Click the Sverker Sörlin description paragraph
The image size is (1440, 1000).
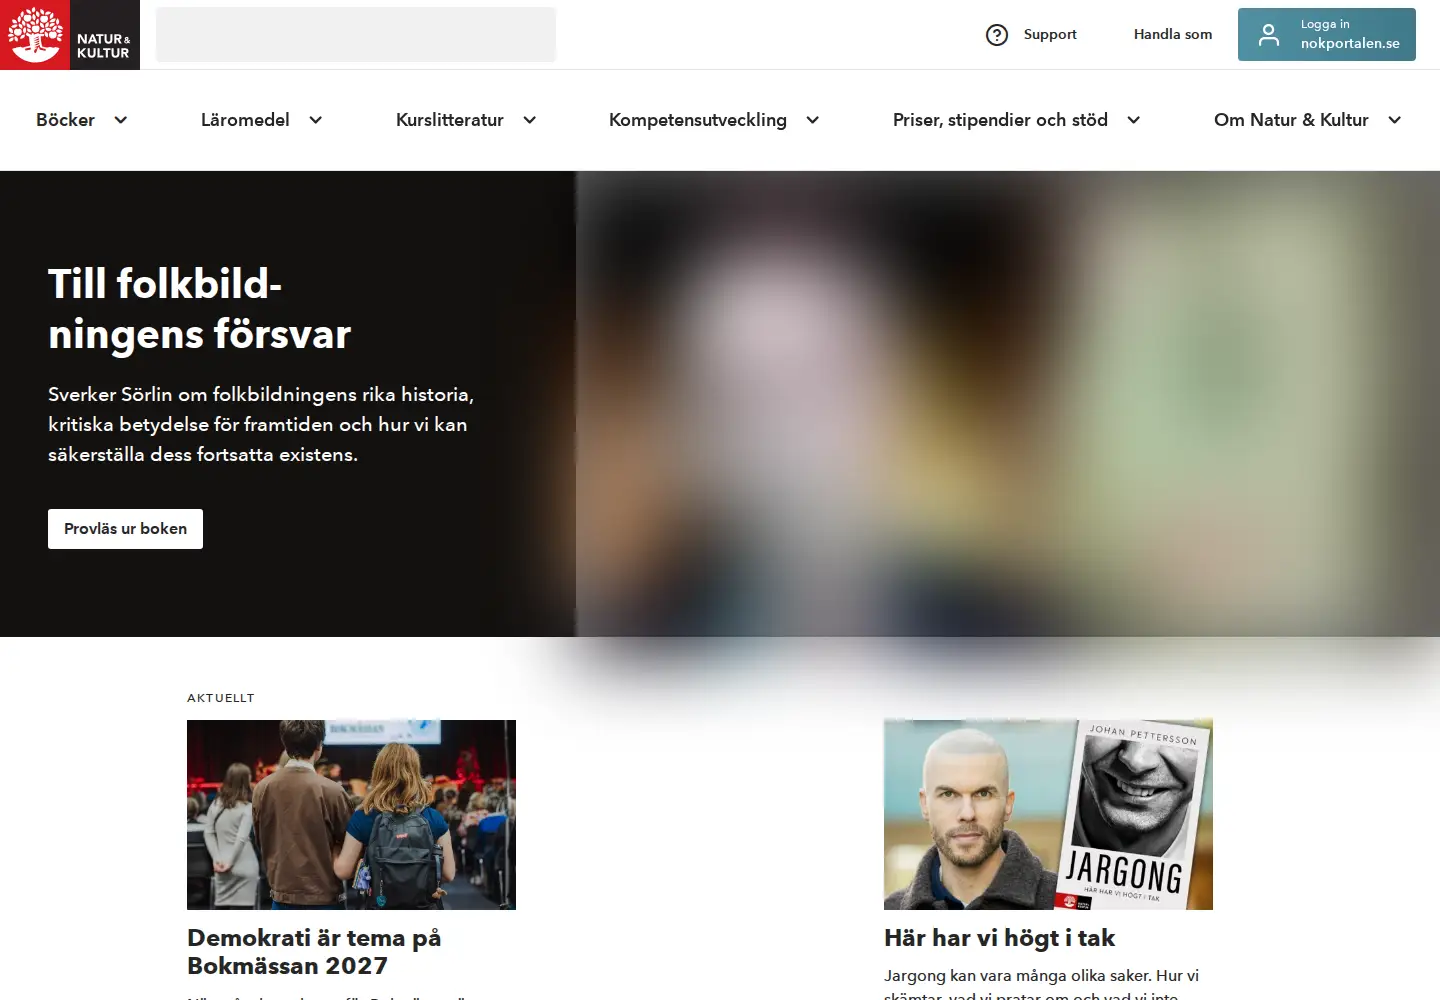coord(261,424)
